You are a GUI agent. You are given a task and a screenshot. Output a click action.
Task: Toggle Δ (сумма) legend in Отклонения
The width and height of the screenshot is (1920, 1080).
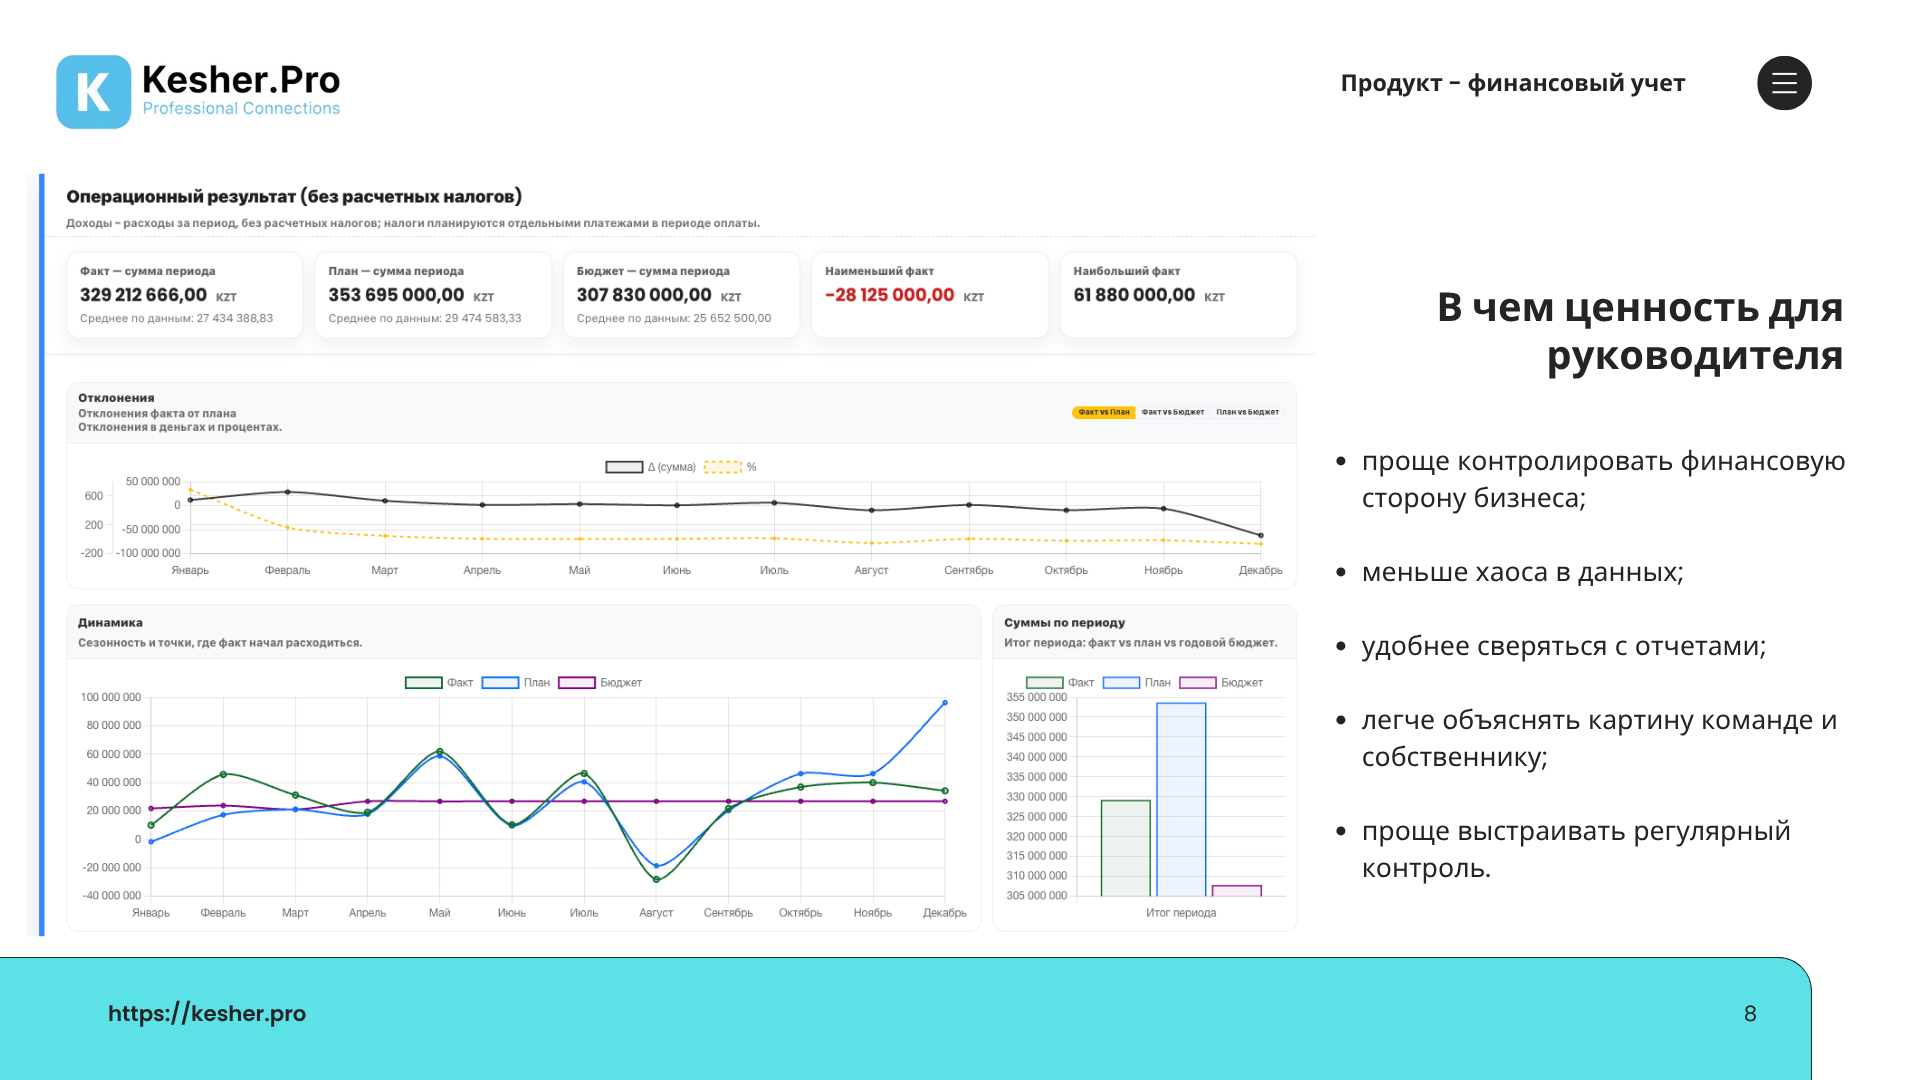[650, 467]
